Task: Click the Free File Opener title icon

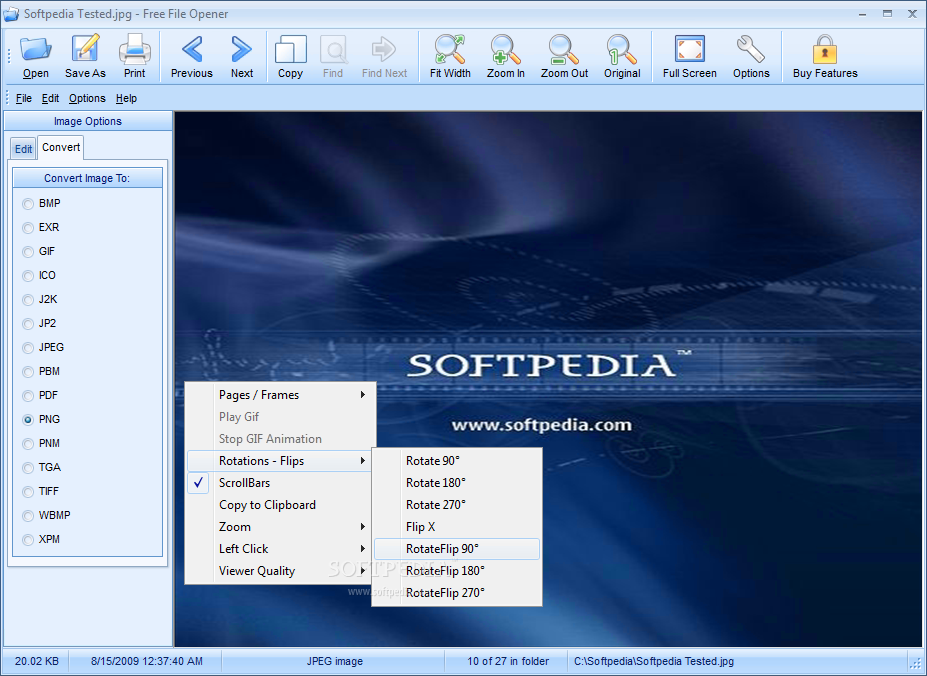Action: pyautogui.click(x=11, y=14)
